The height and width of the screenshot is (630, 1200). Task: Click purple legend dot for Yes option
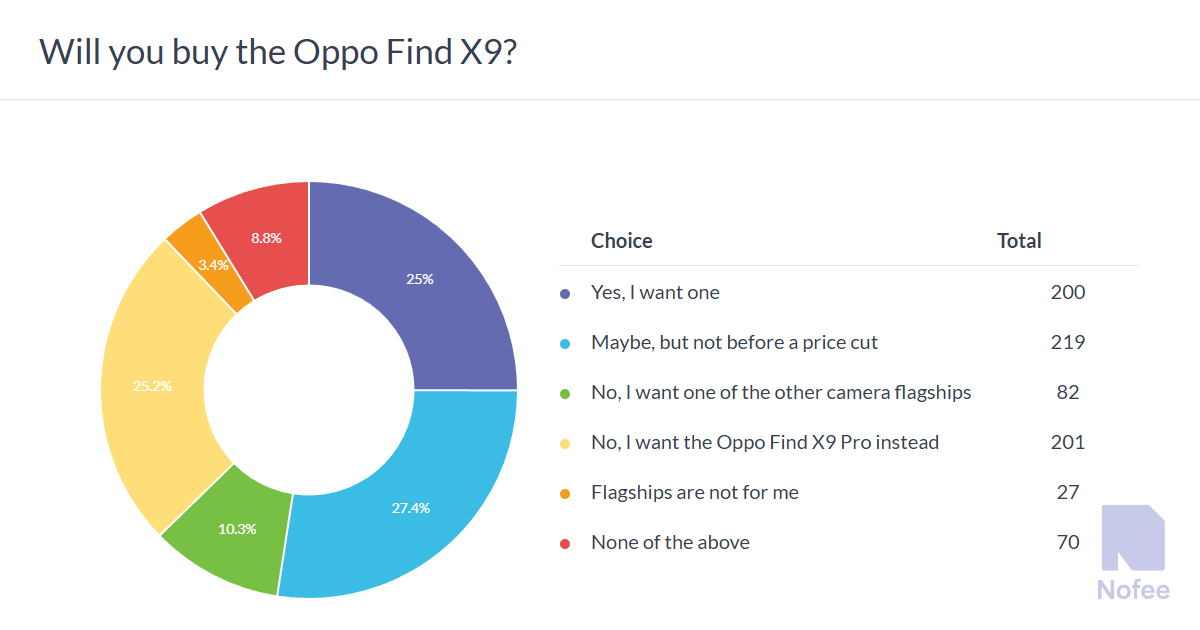point(565,294)
